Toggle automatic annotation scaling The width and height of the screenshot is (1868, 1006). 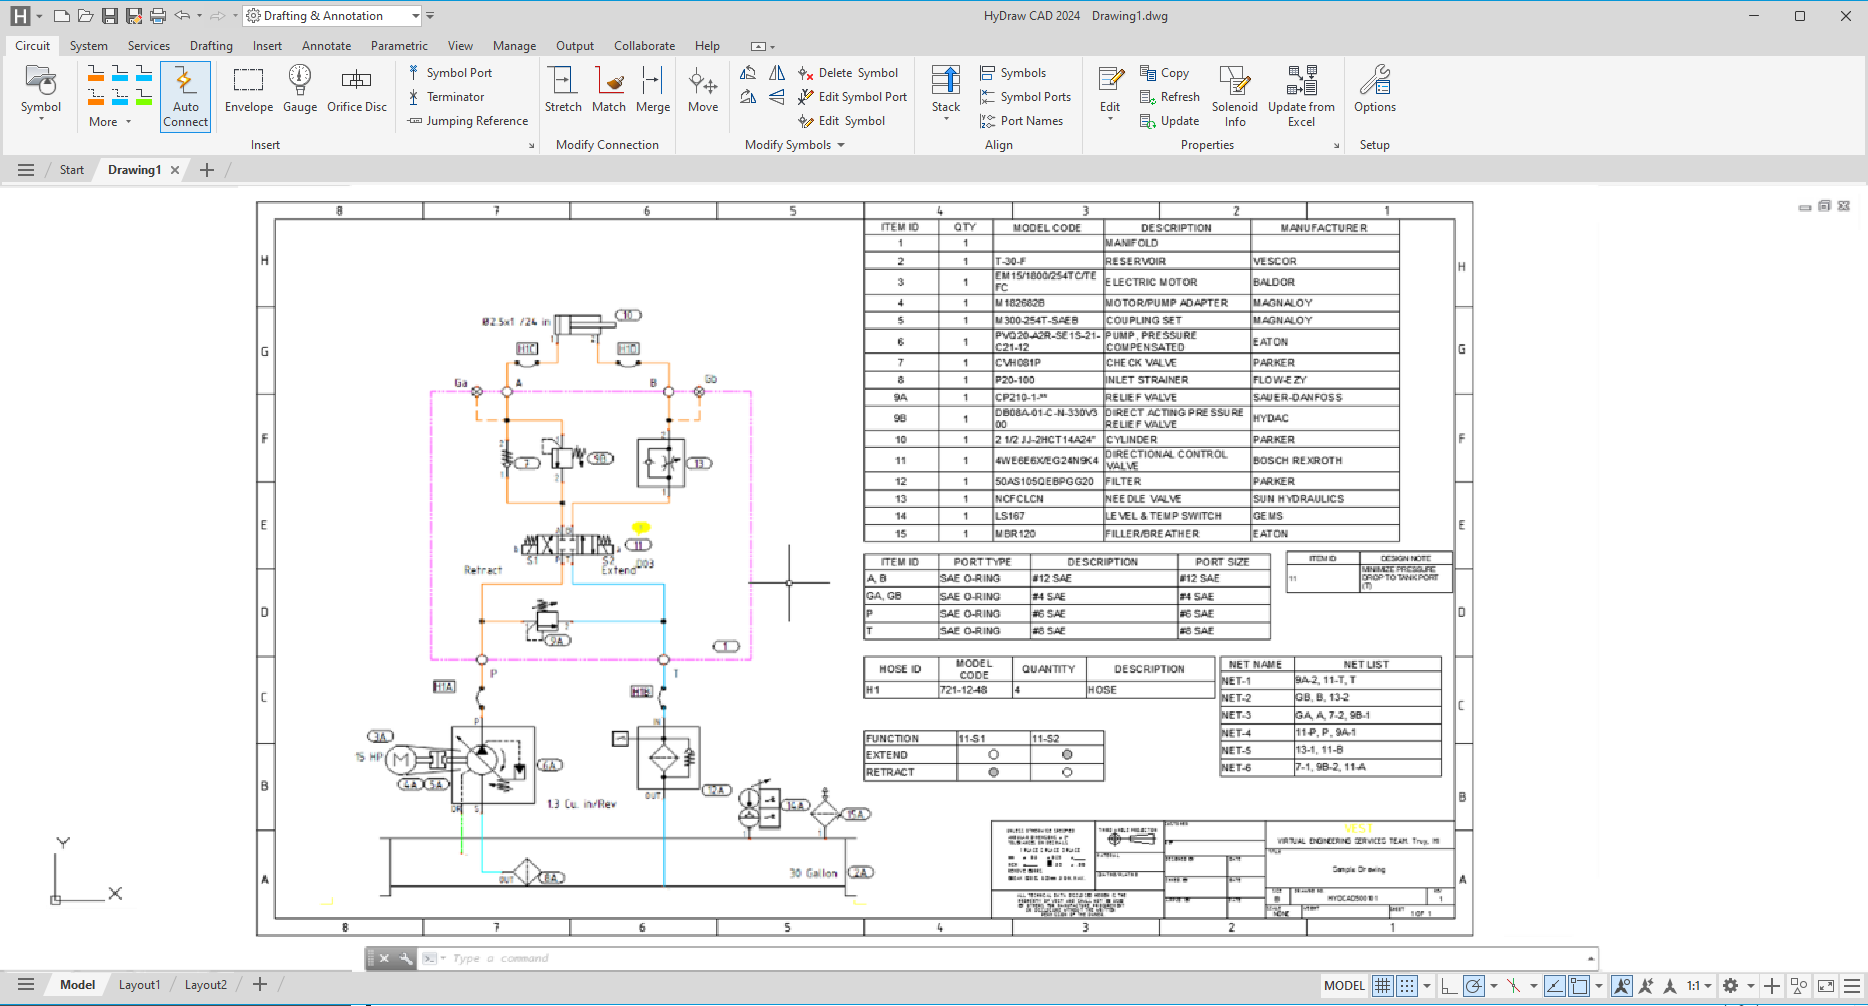1646,986
